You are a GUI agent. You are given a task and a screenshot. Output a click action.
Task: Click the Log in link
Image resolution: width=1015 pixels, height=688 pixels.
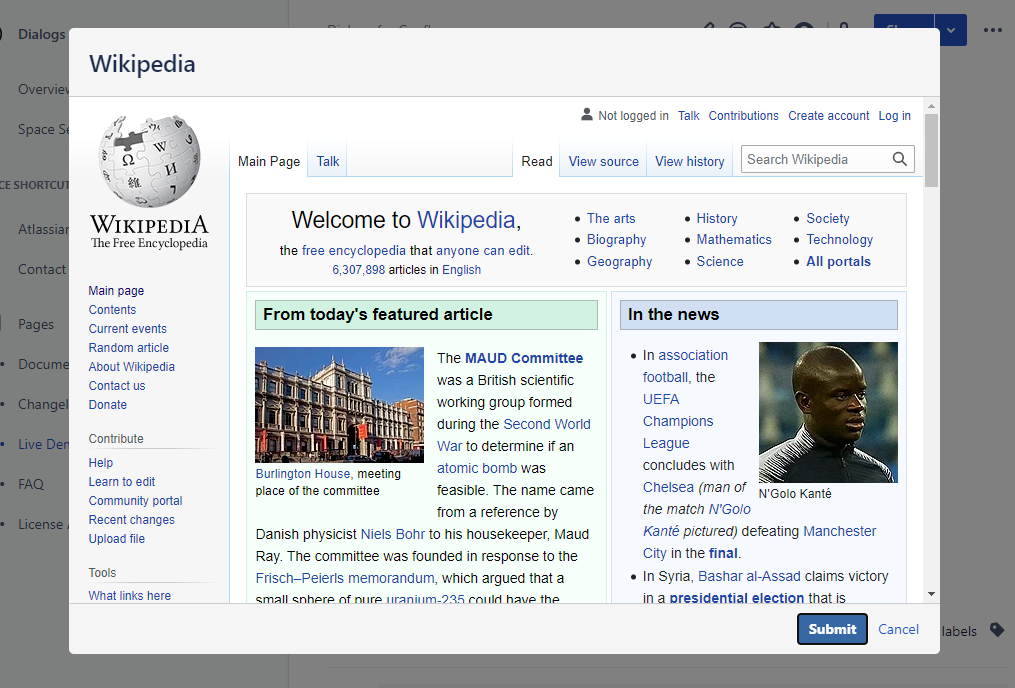(x=894, y=115)
